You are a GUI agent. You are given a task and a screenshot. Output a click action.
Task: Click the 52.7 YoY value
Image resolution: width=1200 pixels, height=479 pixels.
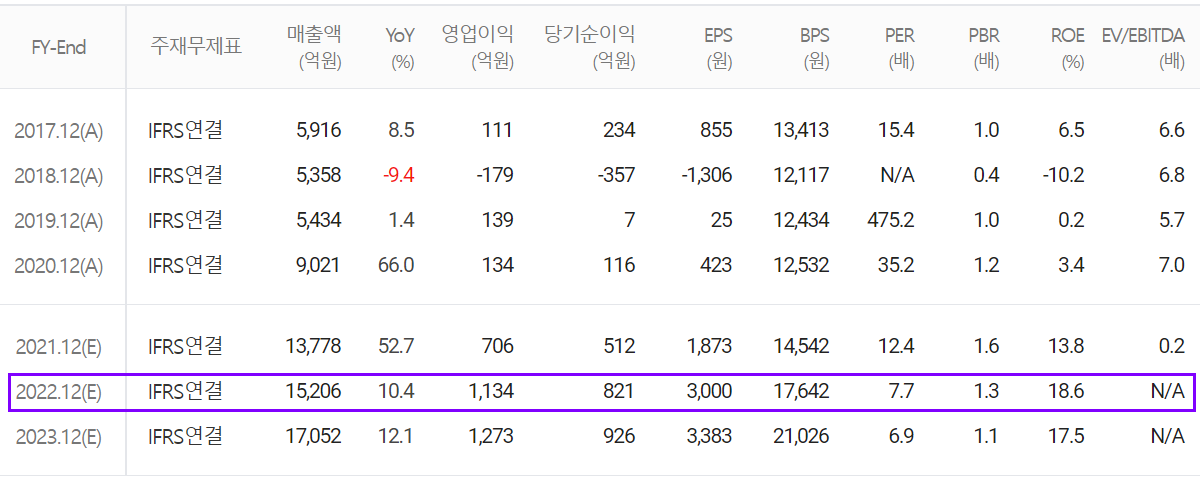397,346
